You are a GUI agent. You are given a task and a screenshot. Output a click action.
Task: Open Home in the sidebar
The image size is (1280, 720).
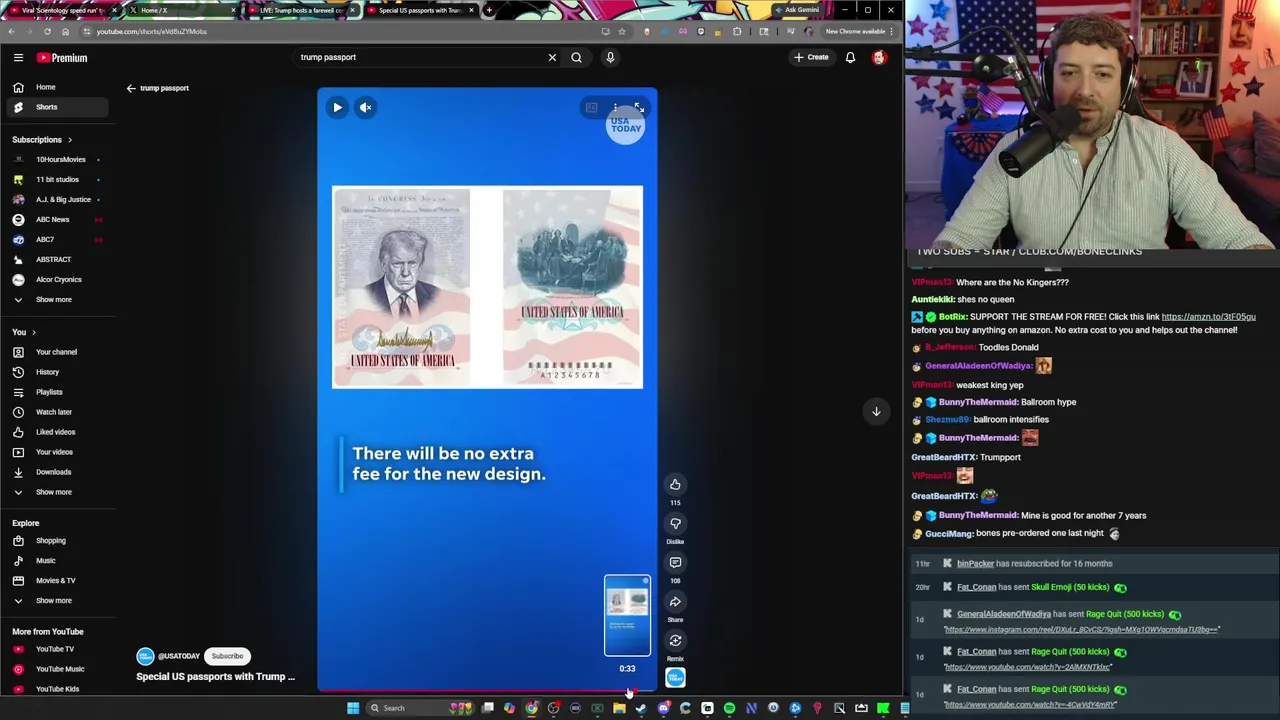click(58, 87)
